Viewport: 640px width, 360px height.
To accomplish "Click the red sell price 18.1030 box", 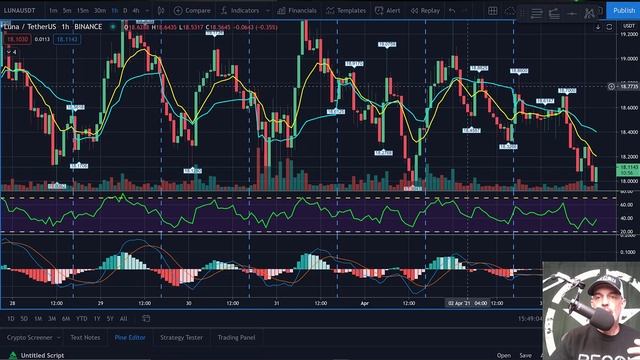I will point(18,39).
